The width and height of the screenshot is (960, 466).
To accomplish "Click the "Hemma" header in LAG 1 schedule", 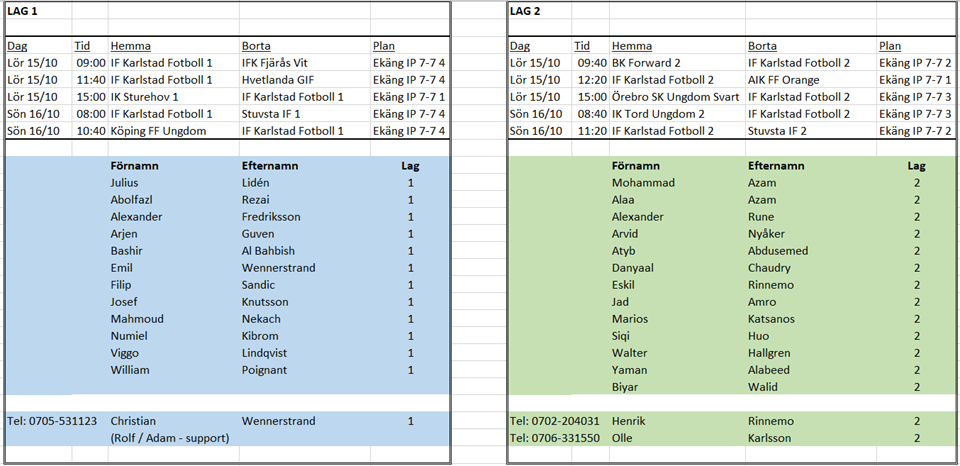I will click(131, 46).
